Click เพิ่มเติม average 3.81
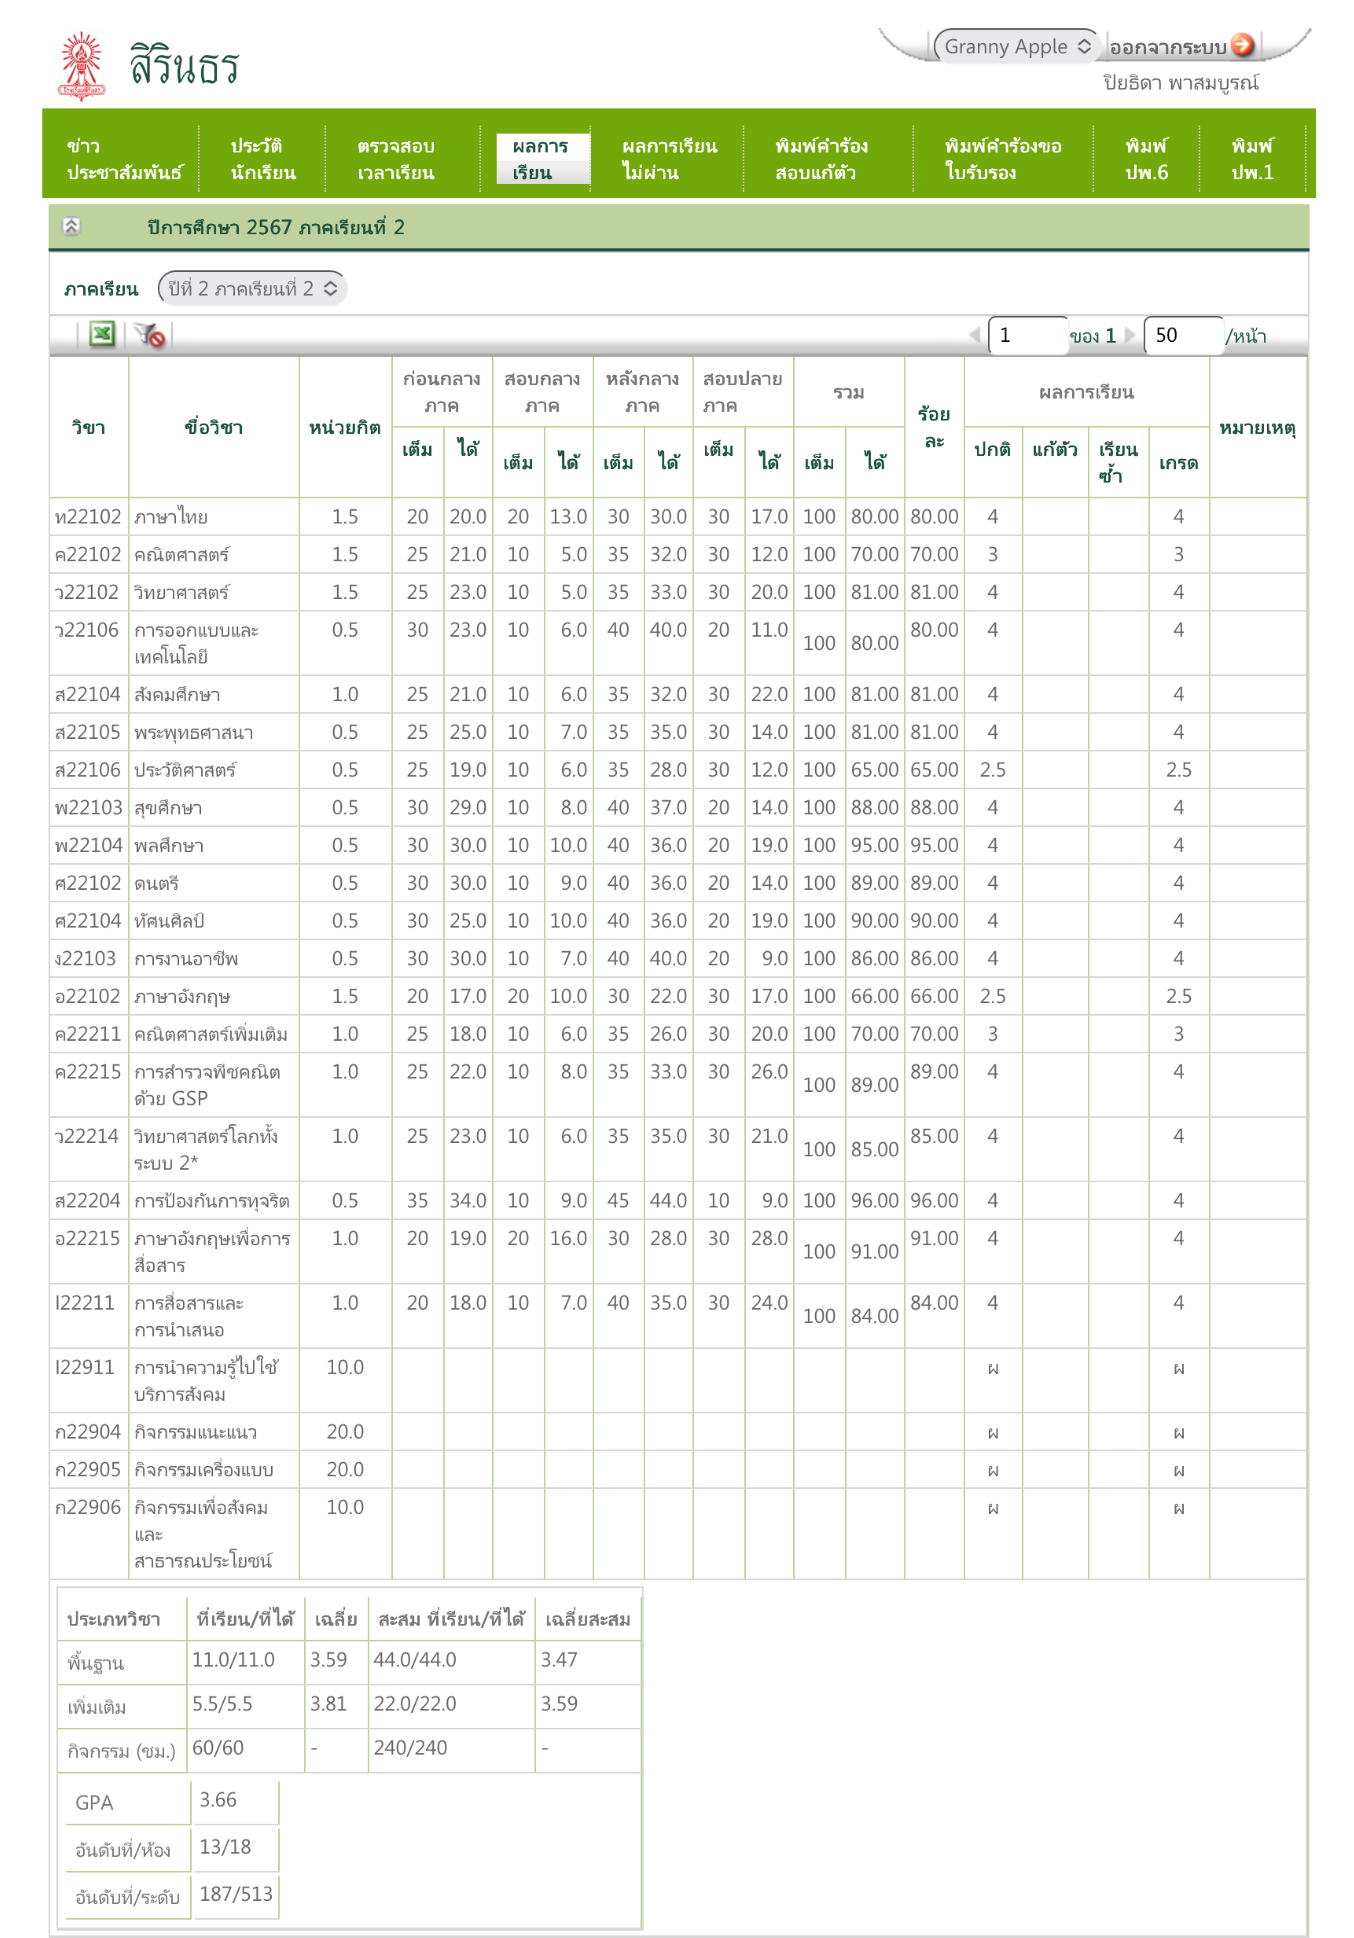Image resolution: width=1354 pixels, height=1938 pixels. tap(329, 1704)
